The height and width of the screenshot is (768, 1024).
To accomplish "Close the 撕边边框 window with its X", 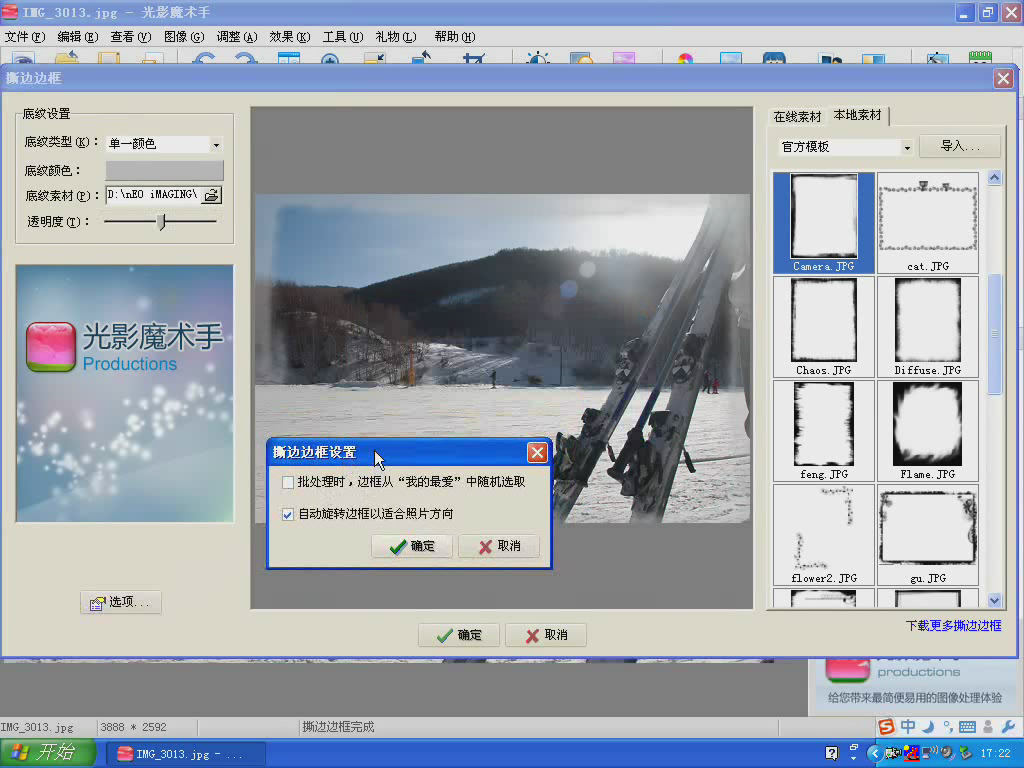I will [x=1003, y=78].
